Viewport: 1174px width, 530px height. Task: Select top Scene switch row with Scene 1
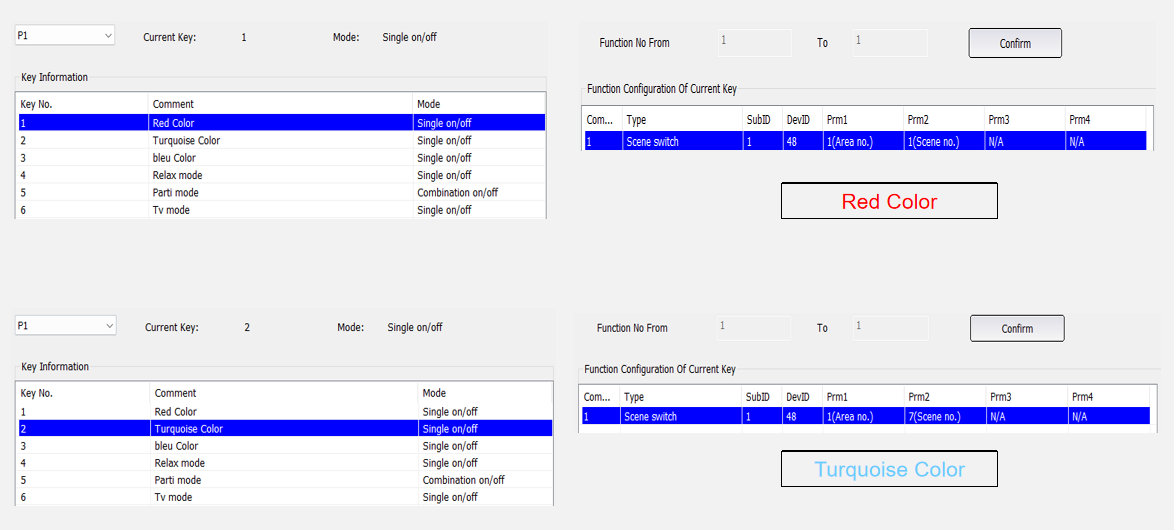point(865,141)
